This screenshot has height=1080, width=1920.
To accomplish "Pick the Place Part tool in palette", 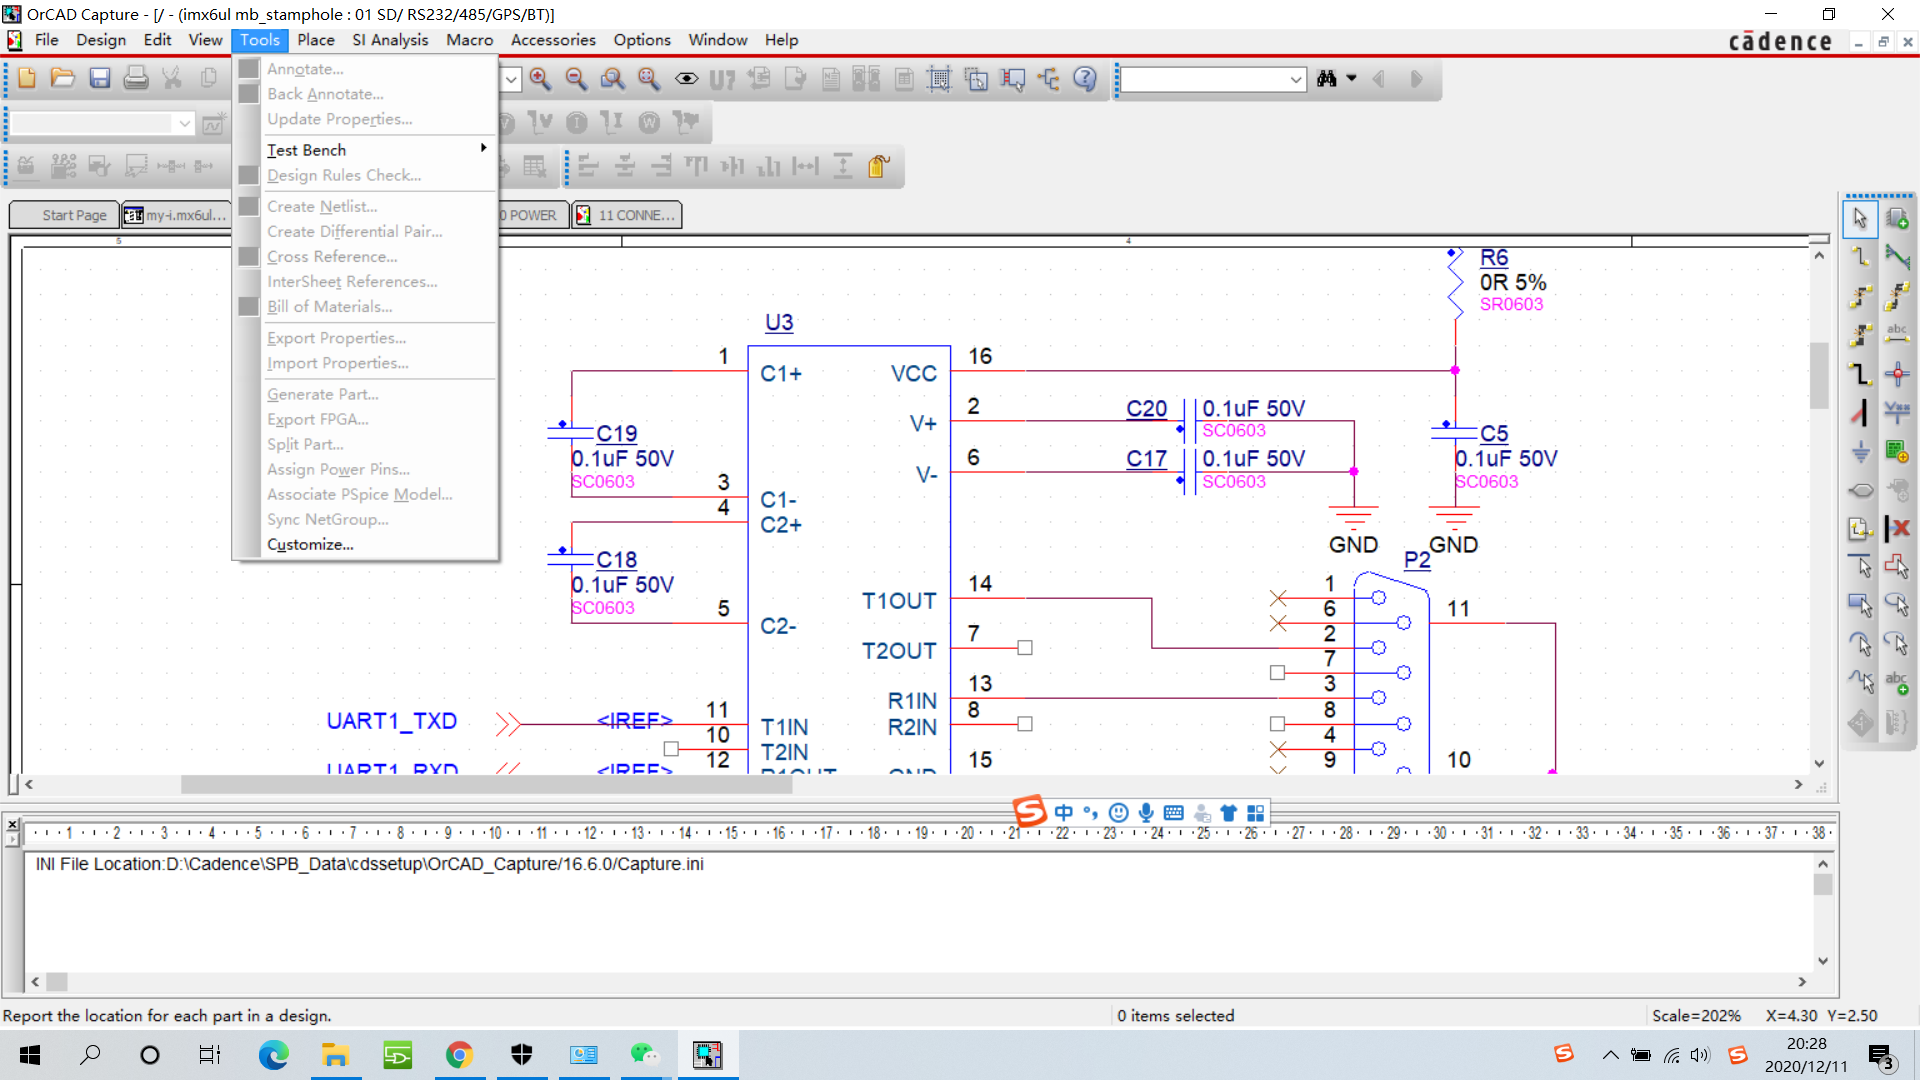I will [x=1897, y=218].
